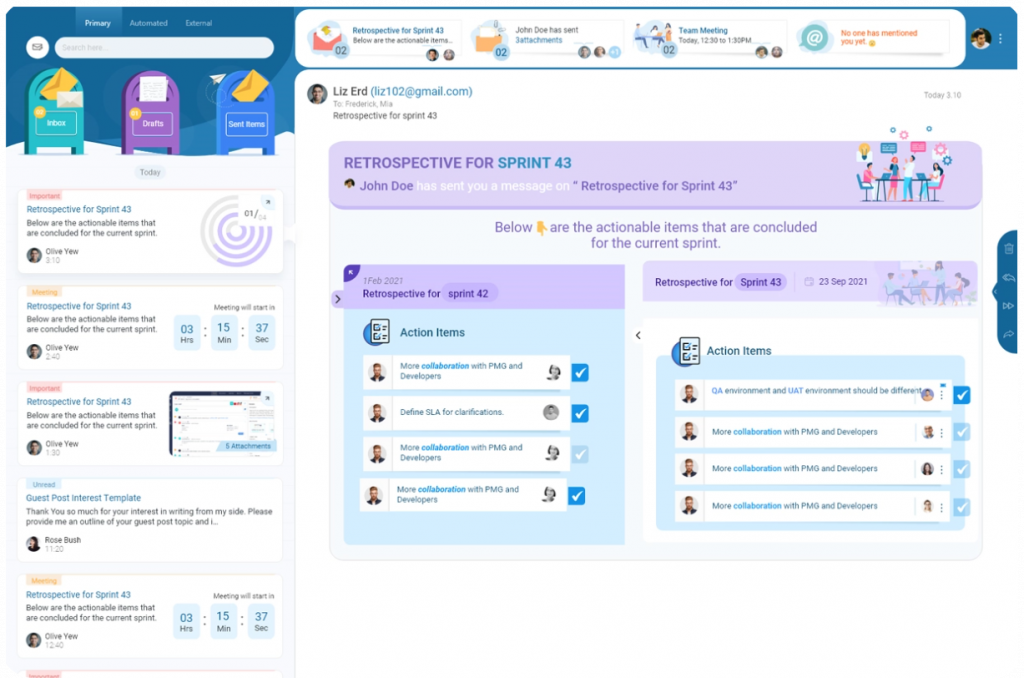1024x678 pixels.
Task: Click the assignee avatar on the QA environment row
Action: [x=927, y=395]
